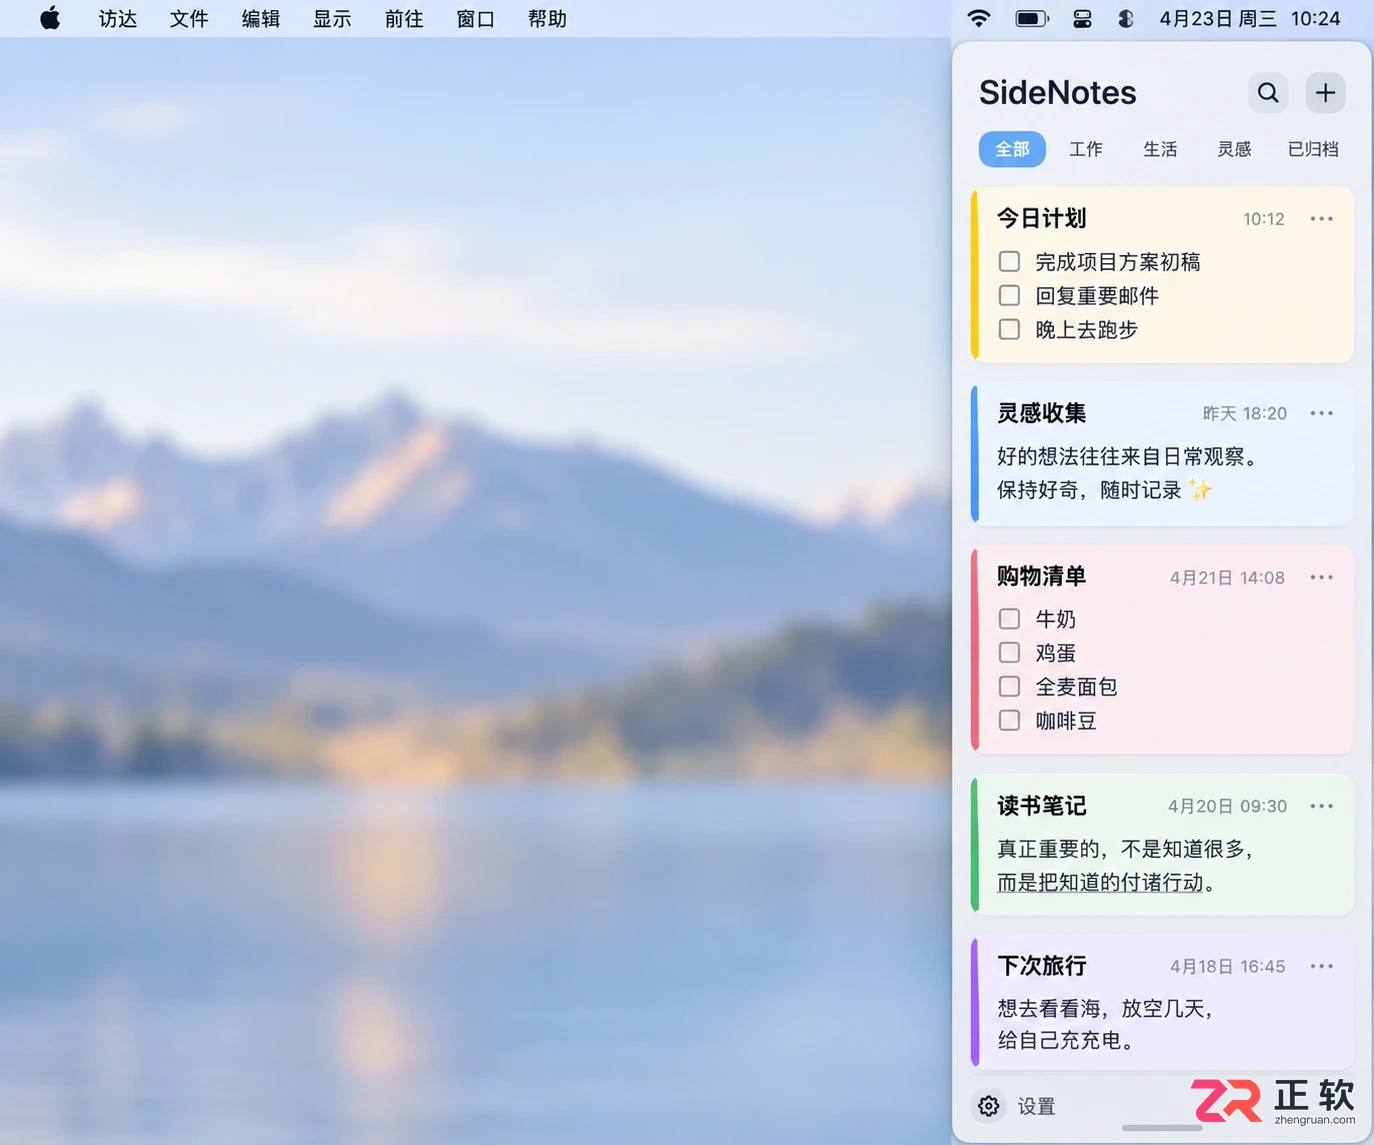The width and height of the screenshot is (1374, 1145).
Task: Open the 文件 menu
Action: (189, 19)
